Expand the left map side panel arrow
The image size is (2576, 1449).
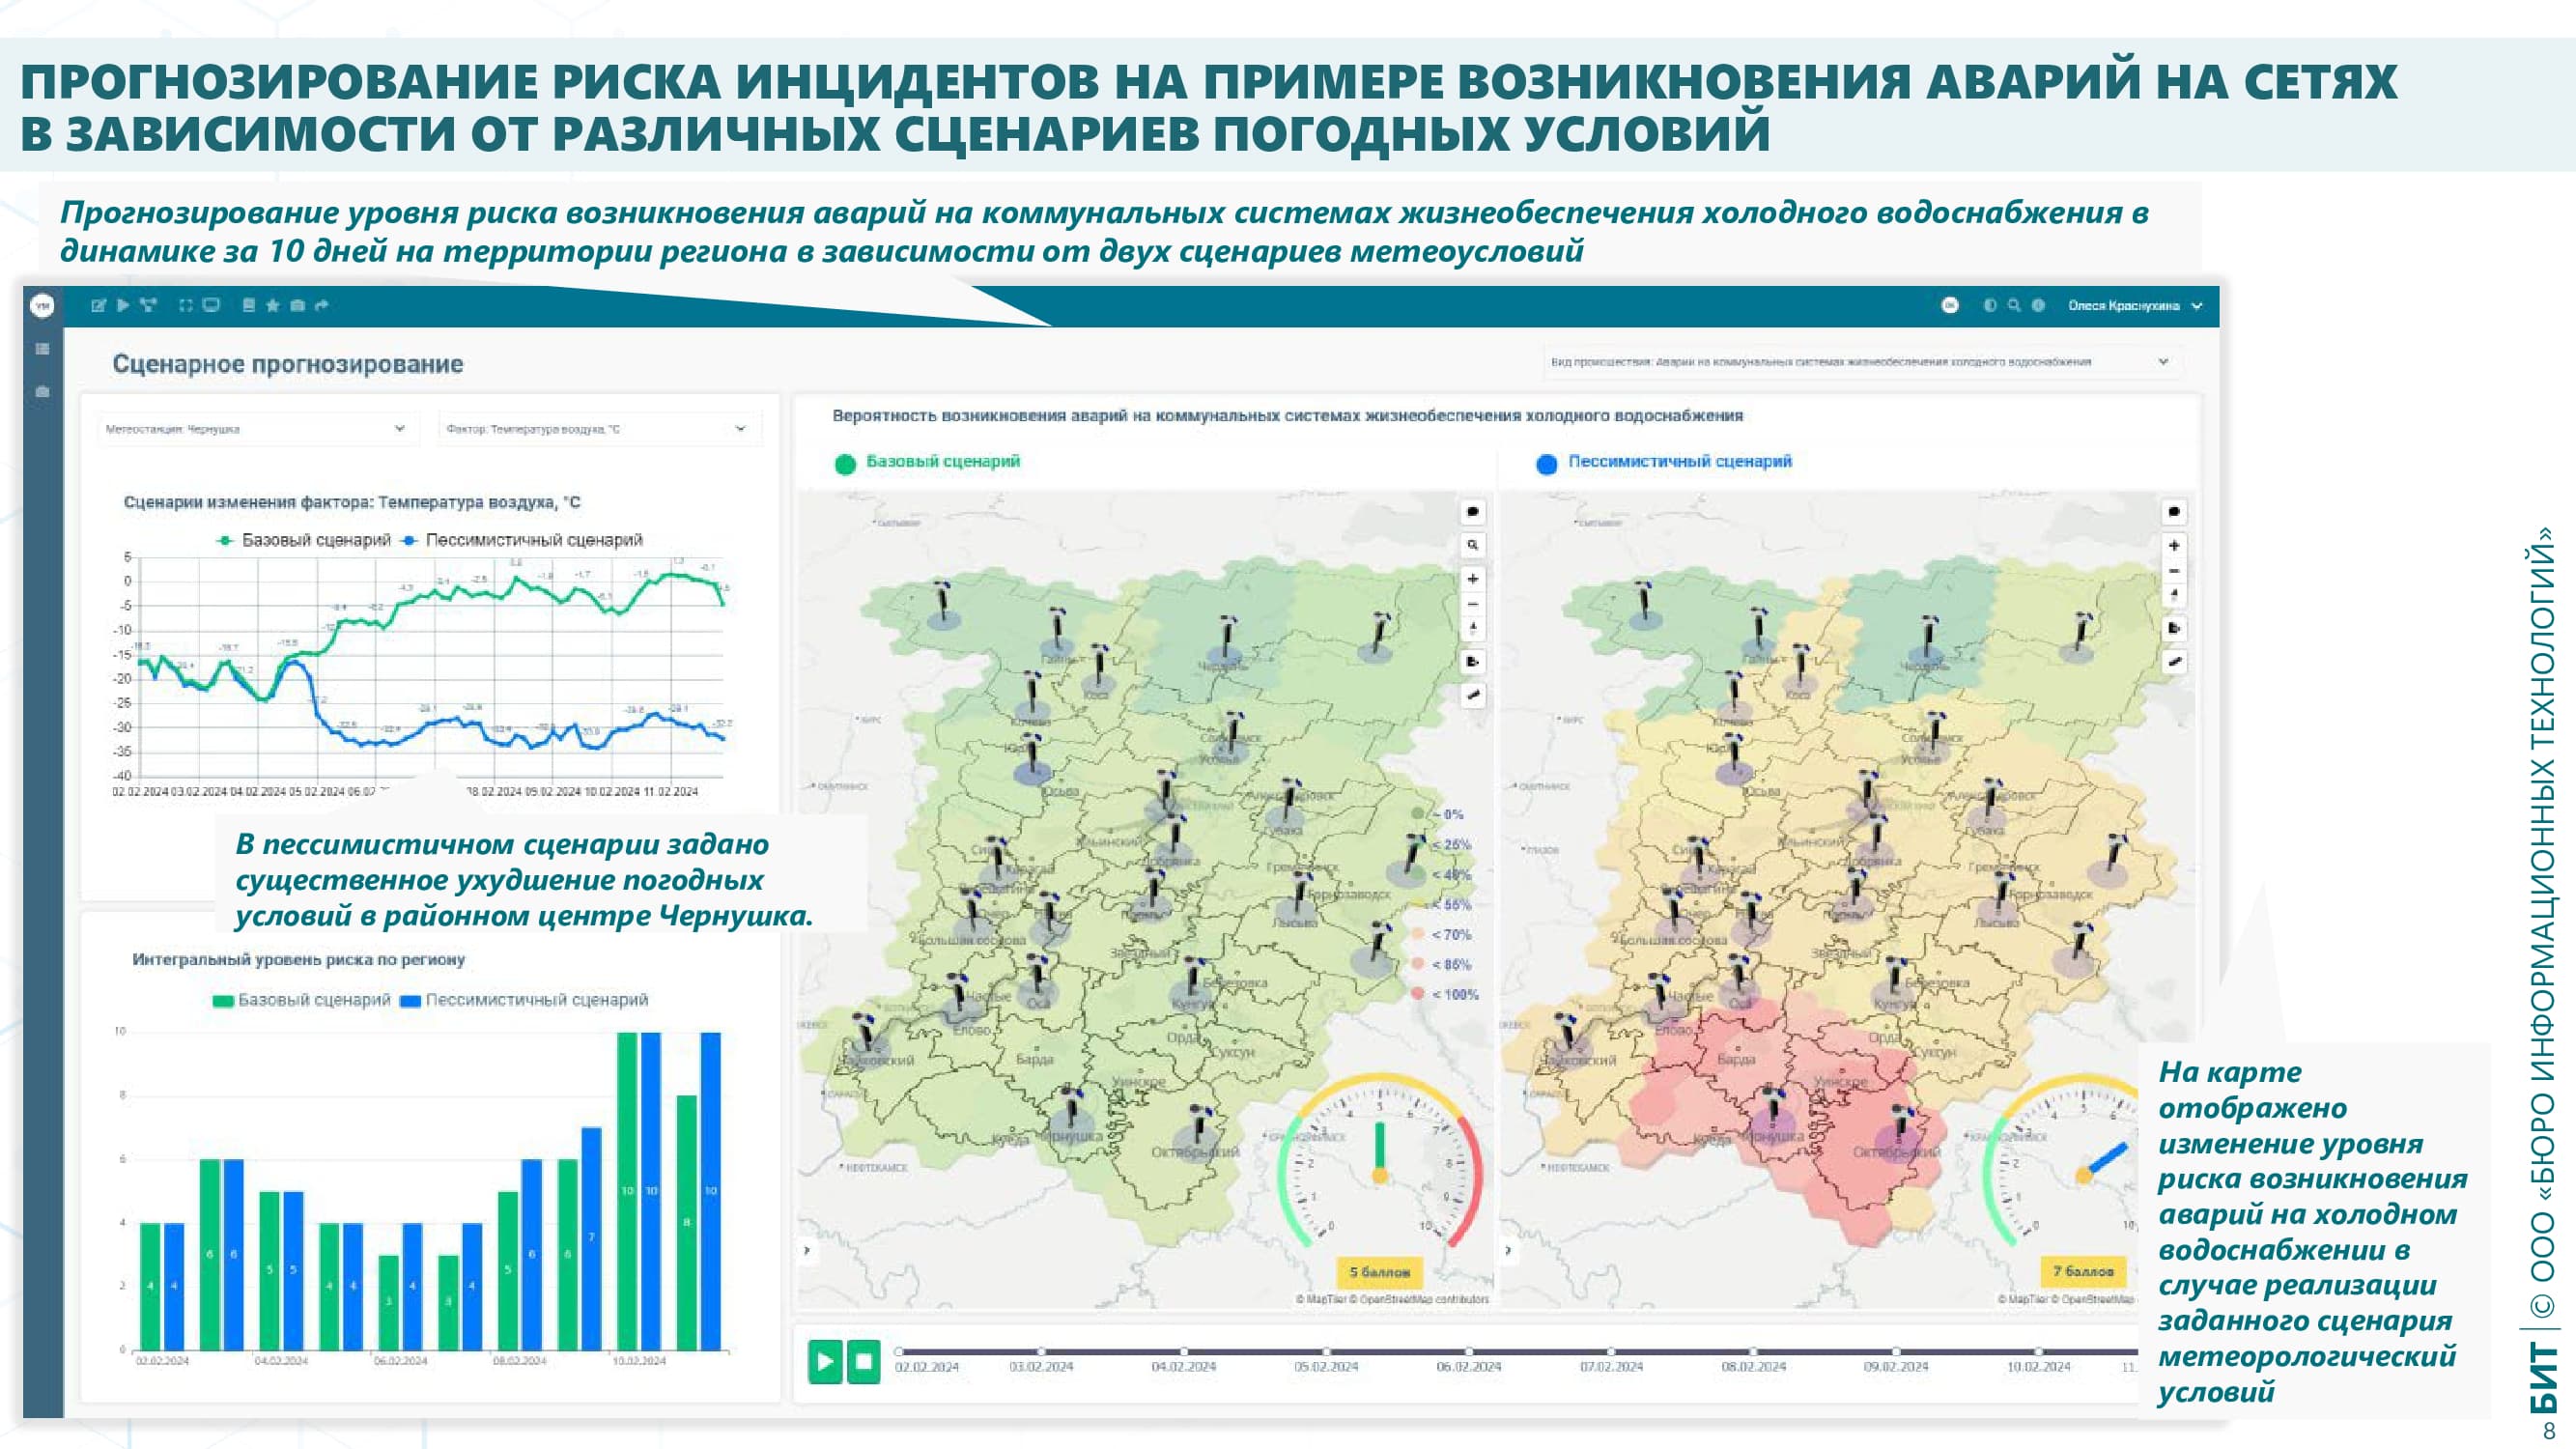click(x=807, y=1251)
